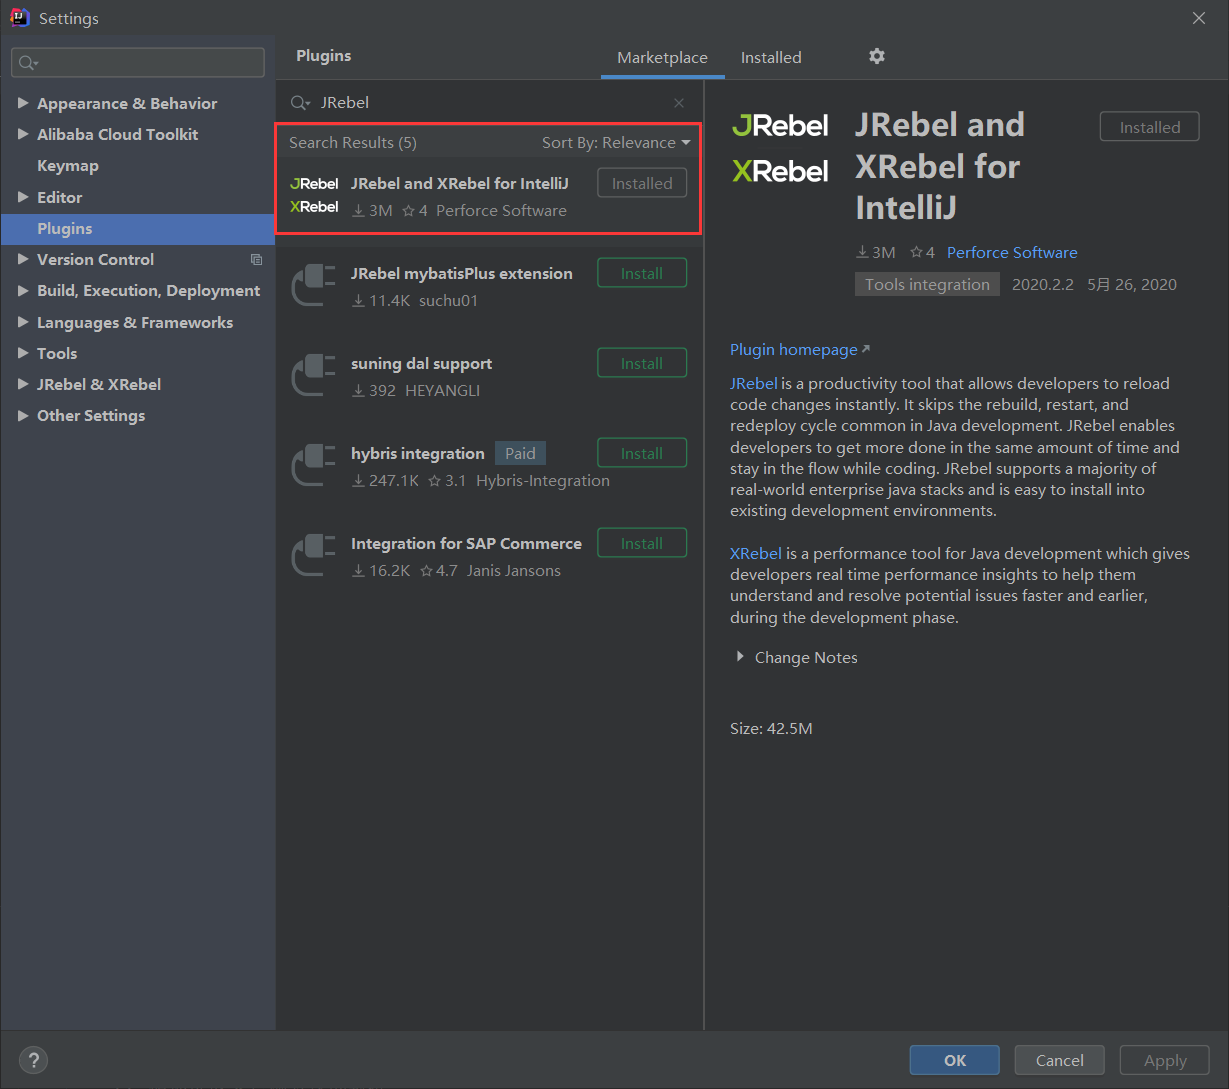Expand JRebel & XRebel settings node

[x=23, y=384]
